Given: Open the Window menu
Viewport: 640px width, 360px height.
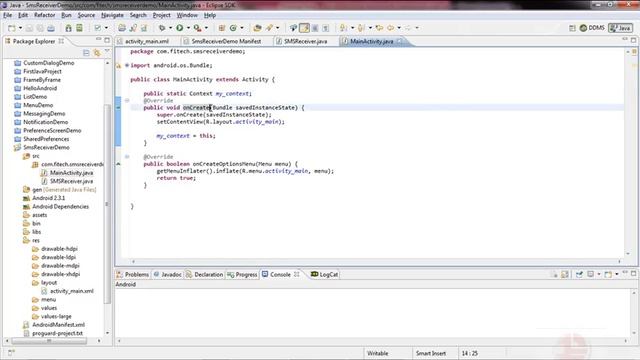Looking at the screenshot, I should click(x=187, y=15).
